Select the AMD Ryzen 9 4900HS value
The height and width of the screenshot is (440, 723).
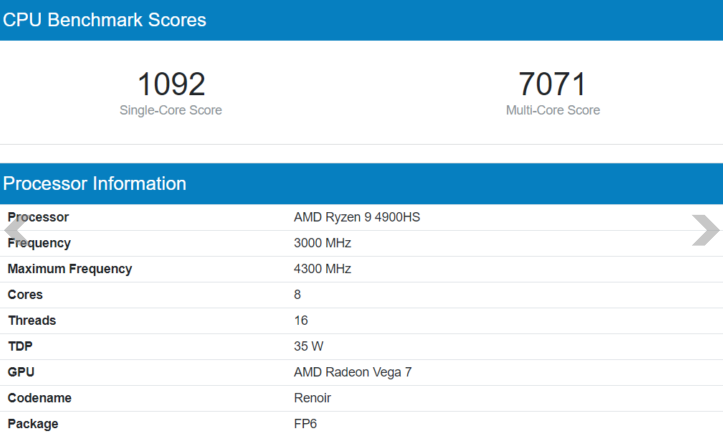(x=357, y=217)
